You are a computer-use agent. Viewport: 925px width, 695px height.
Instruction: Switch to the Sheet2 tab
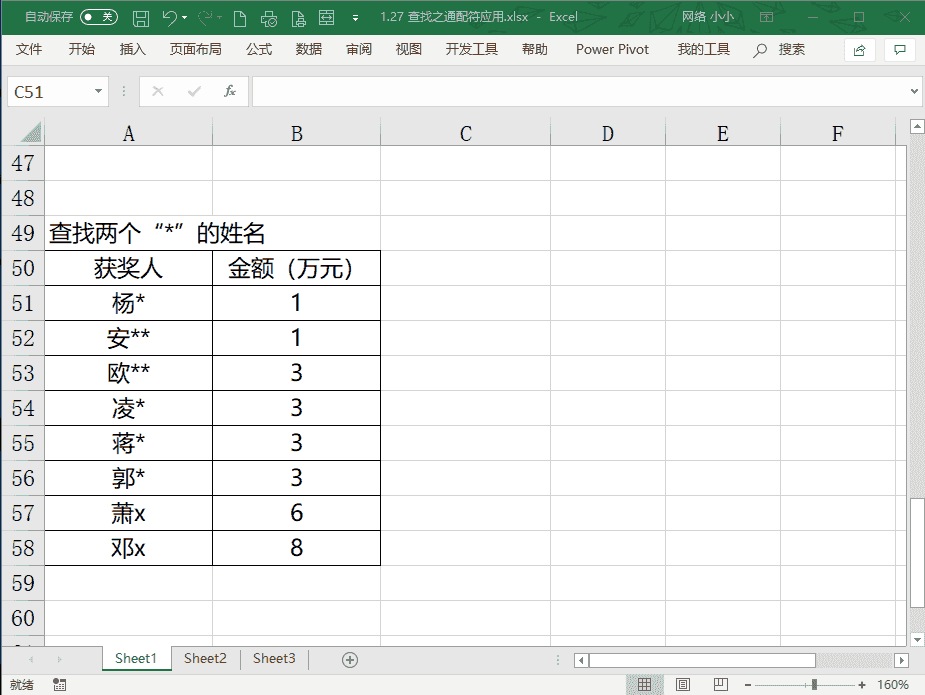[205, 658]
